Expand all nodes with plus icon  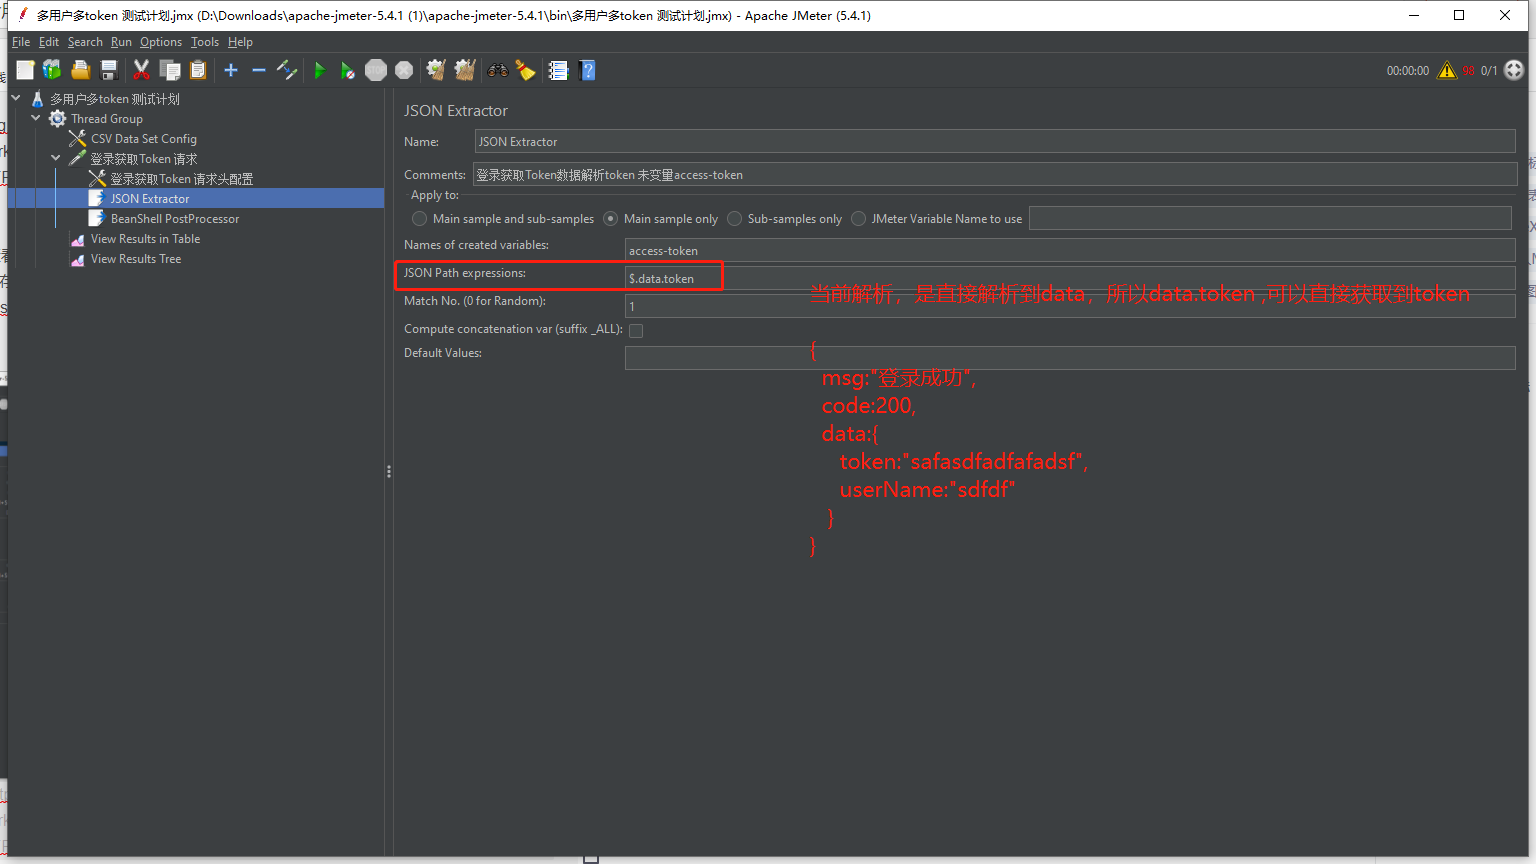click(x=231, y=70)
